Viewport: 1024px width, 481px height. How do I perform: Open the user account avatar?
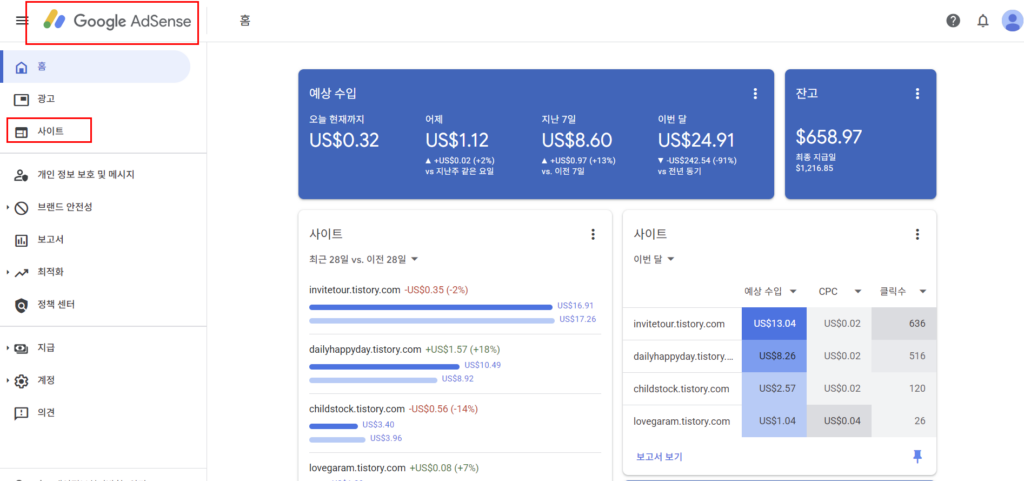(1012, 21)
